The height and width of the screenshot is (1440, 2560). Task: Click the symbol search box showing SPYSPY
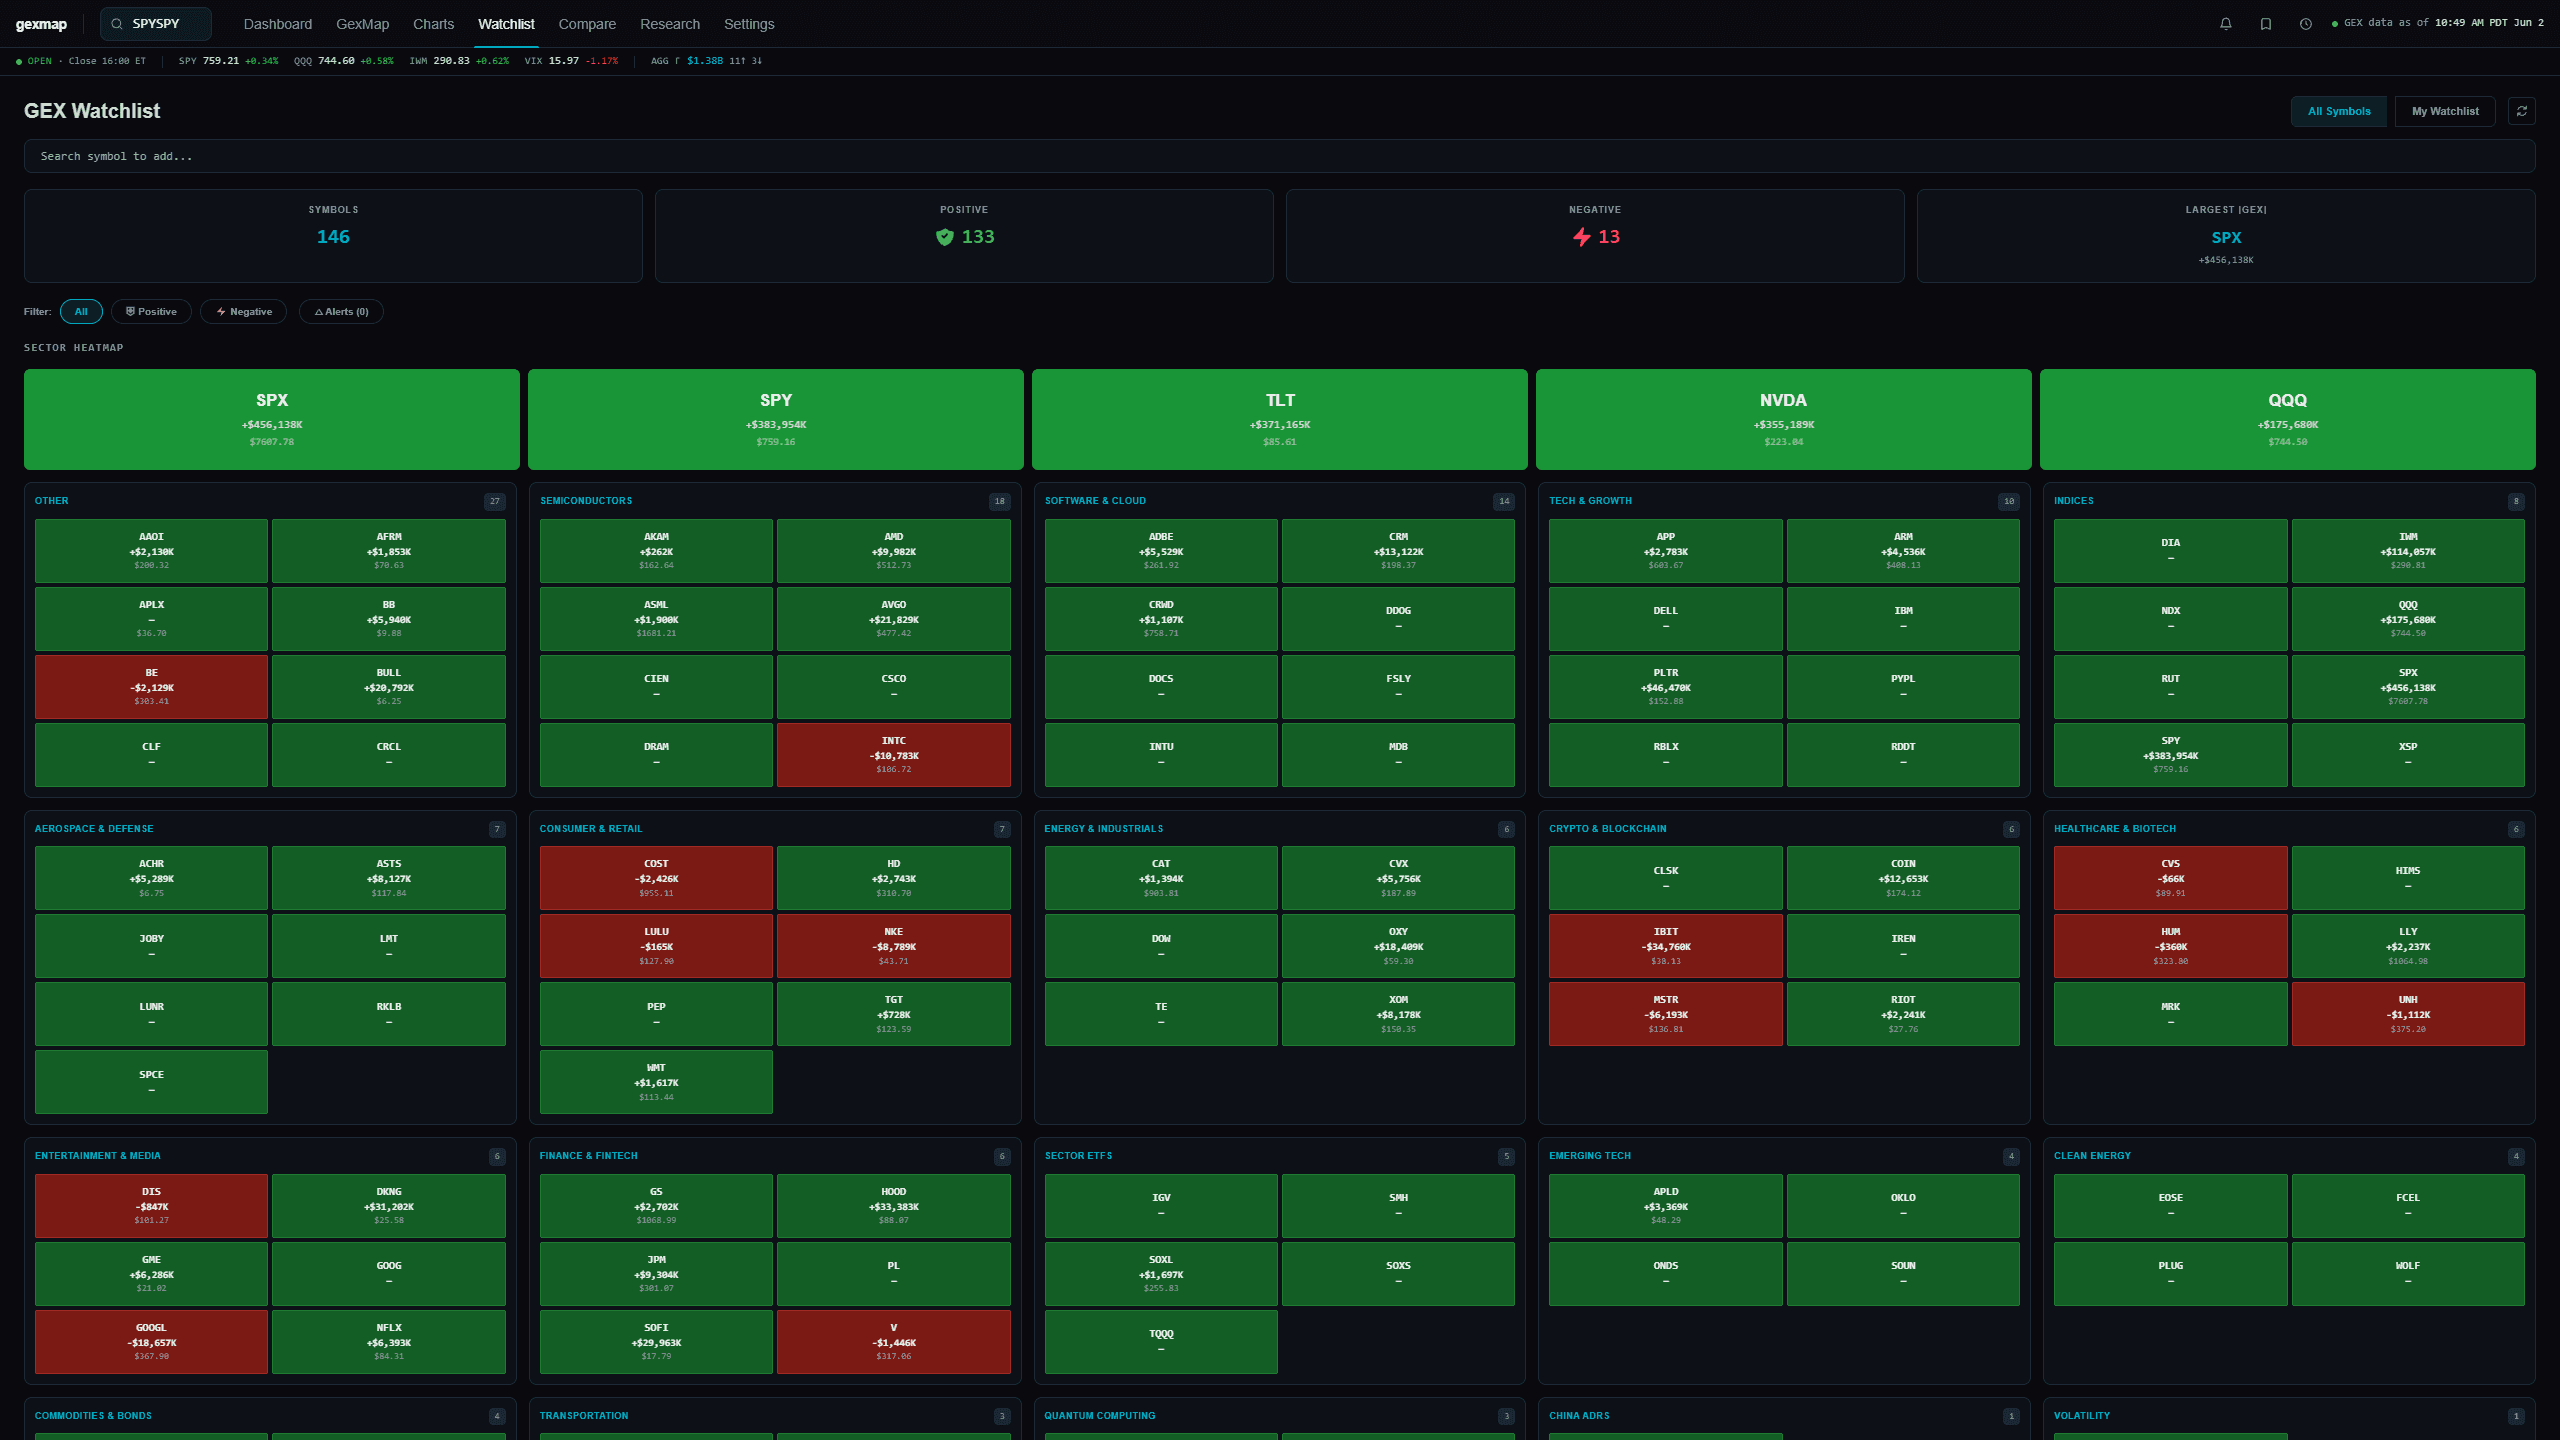(156, 24)
